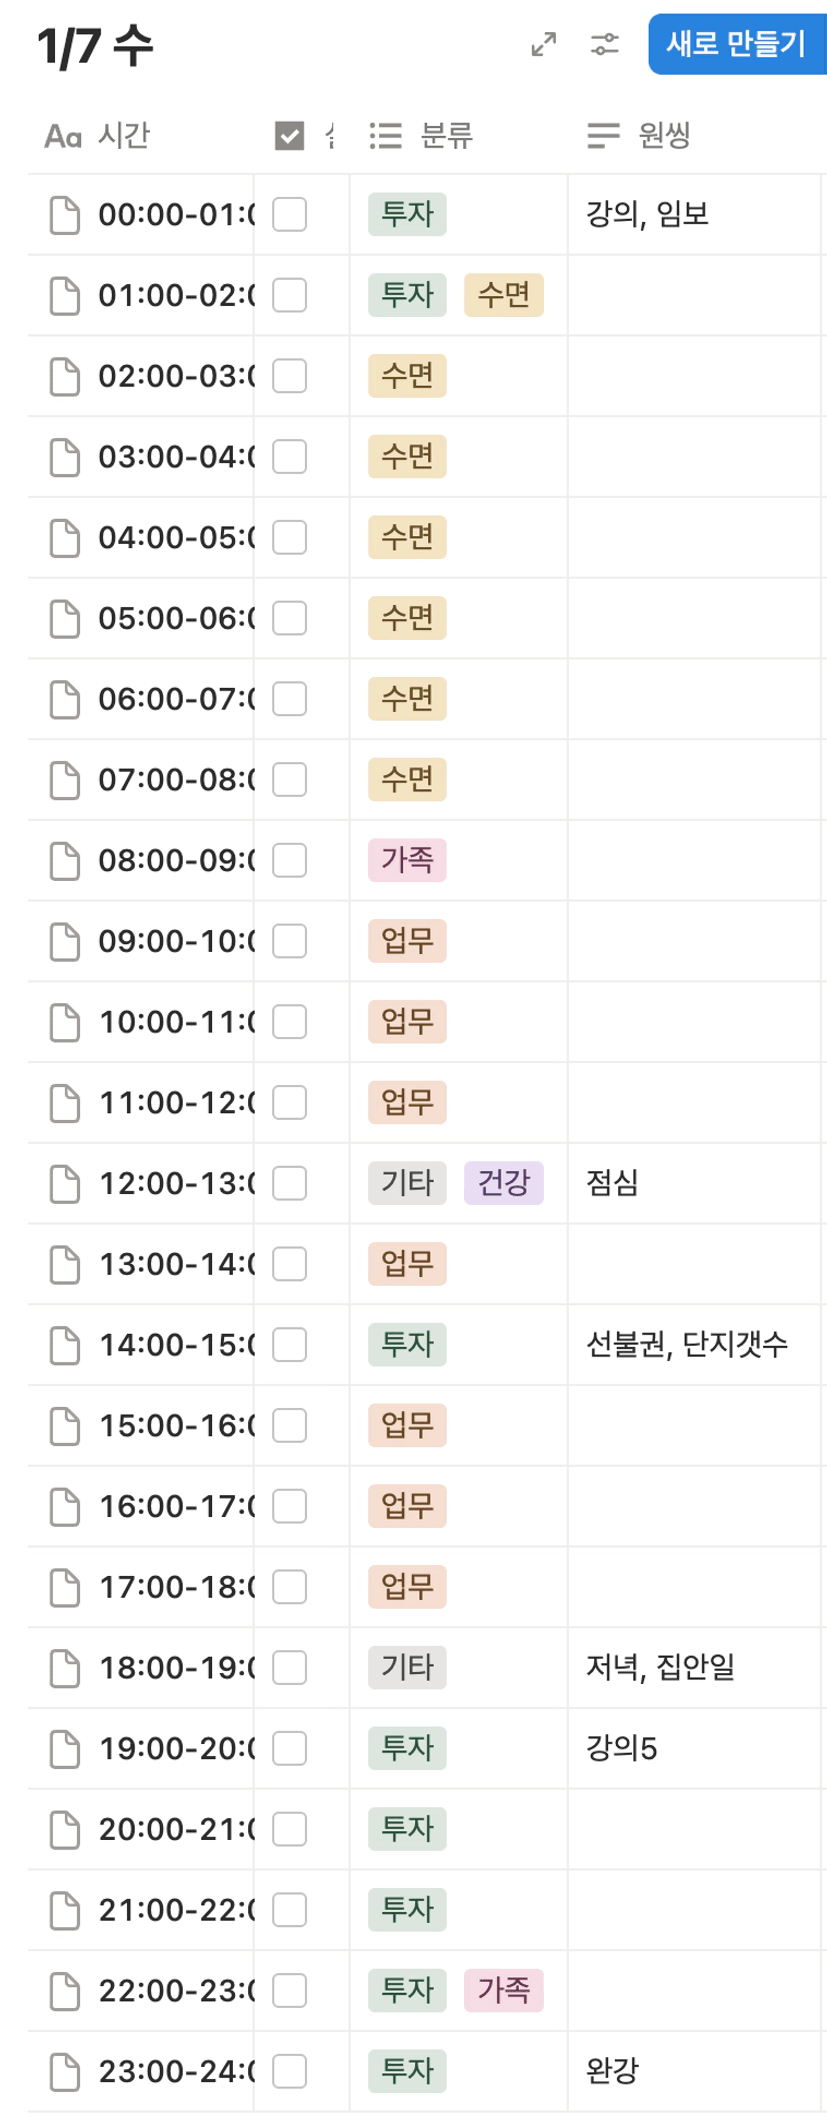Open 분류 tags for the 22:00-23:00 row
The width and height of the screenshot is (827, 2125).
[x=457, y=1991]
